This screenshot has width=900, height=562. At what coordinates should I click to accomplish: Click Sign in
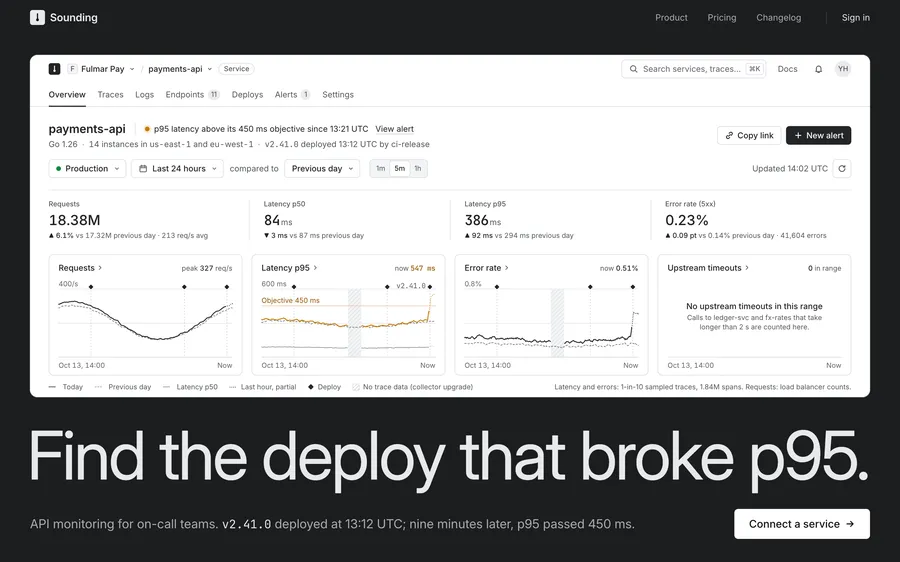(x=855, y=17)
